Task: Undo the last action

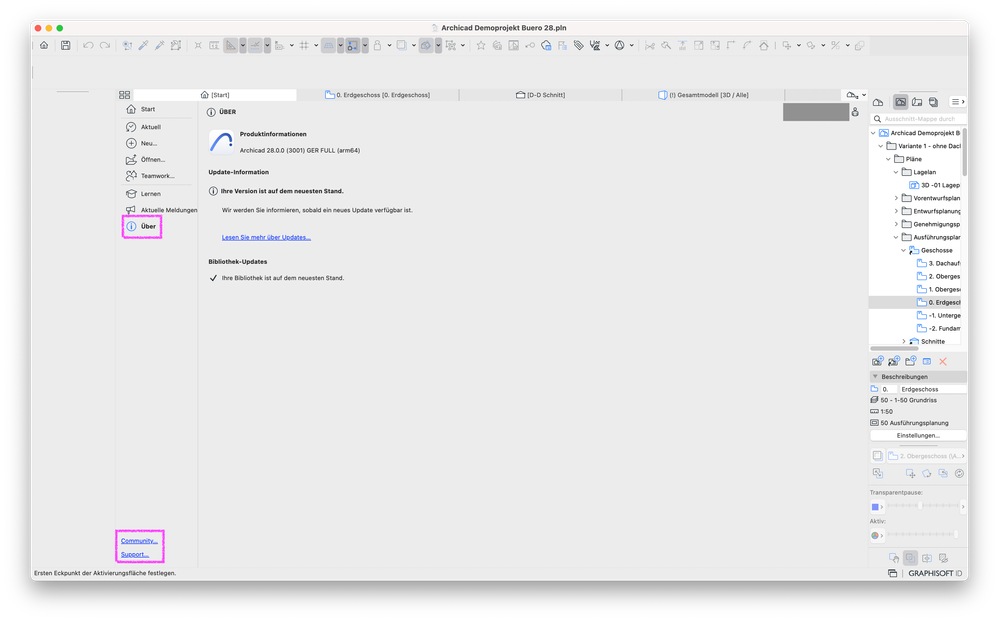Action: 88,45
